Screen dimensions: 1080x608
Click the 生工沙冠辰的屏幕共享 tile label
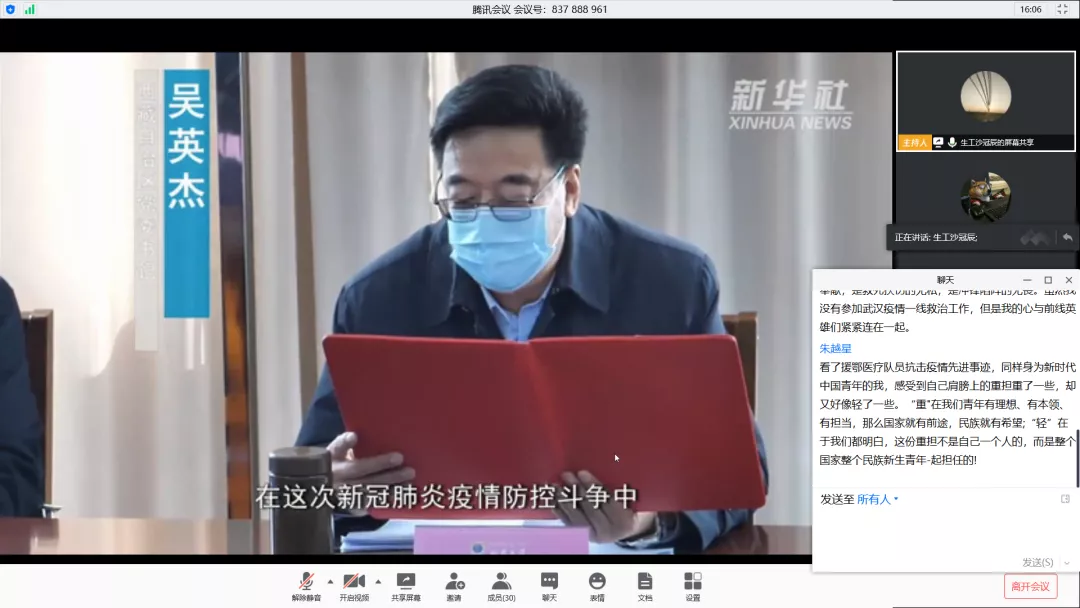click(x=997, y=143)
